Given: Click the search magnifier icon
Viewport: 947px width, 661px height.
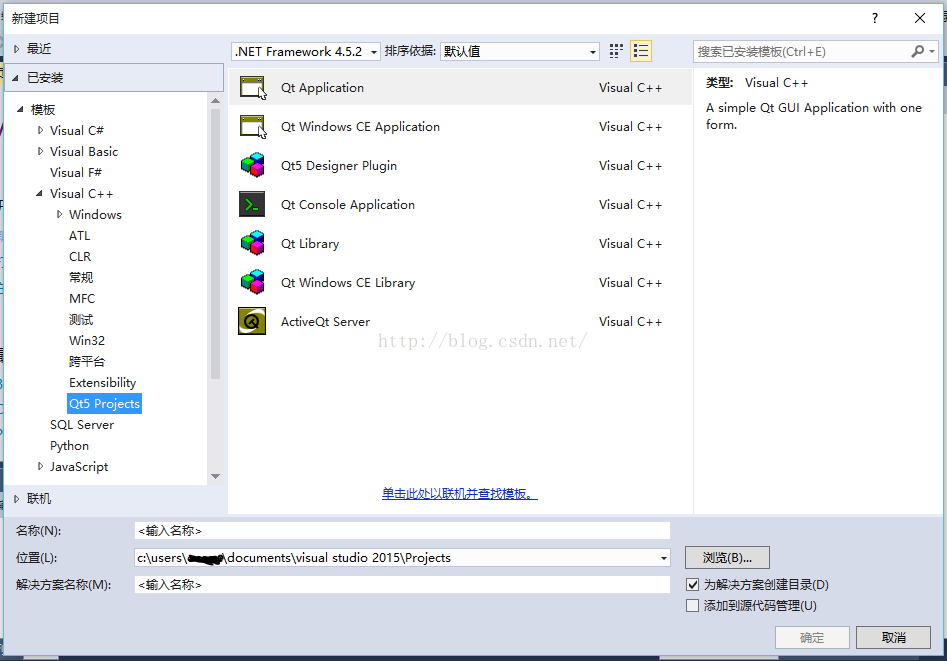Looking at the screenshot, I should (917, 51).
